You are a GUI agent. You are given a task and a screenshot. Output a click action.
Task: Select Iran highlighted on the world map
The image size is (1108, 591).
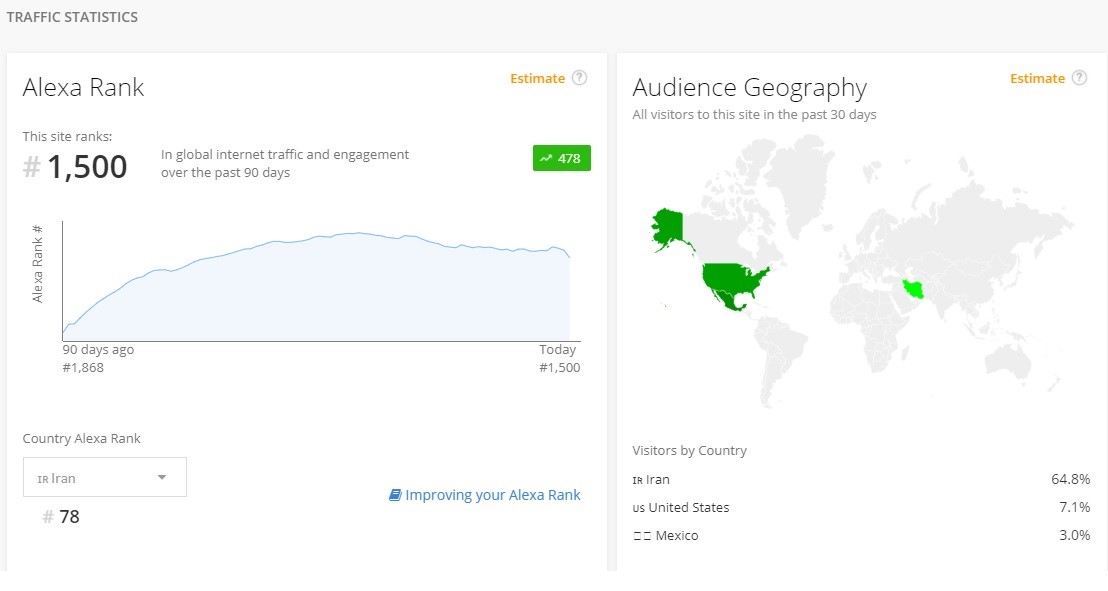pyautogui.click(x=915, y=290)
